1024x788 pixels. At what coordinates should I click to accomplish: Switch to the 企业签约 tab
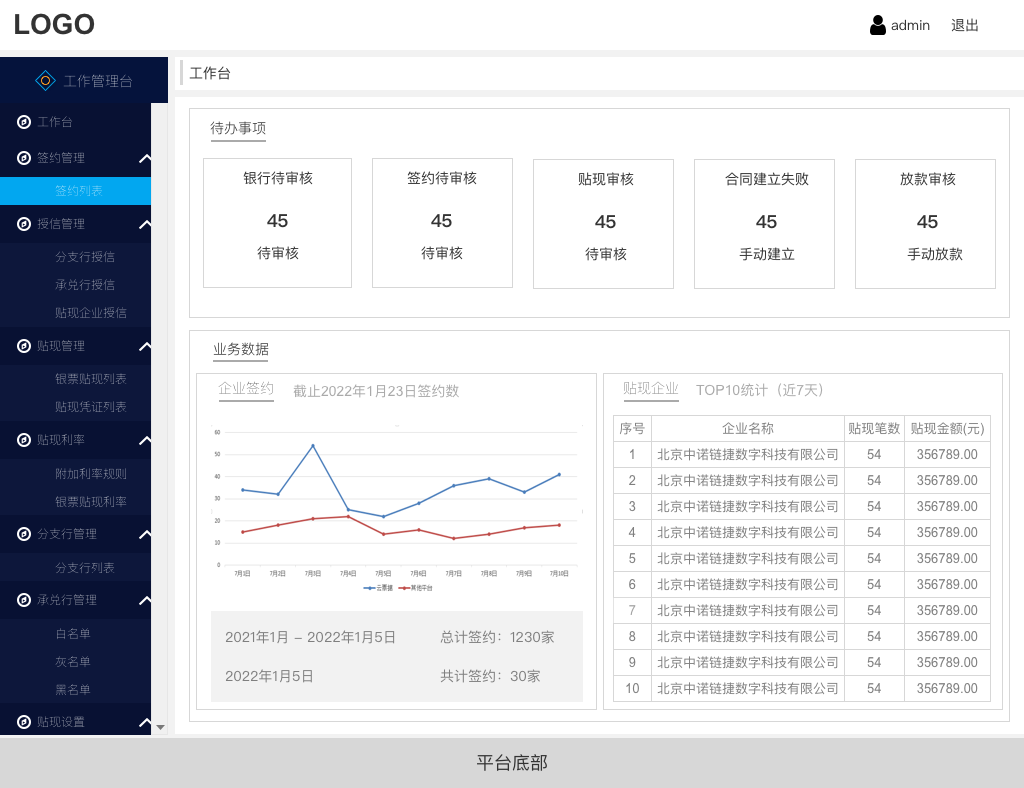[x=246, y=391]
